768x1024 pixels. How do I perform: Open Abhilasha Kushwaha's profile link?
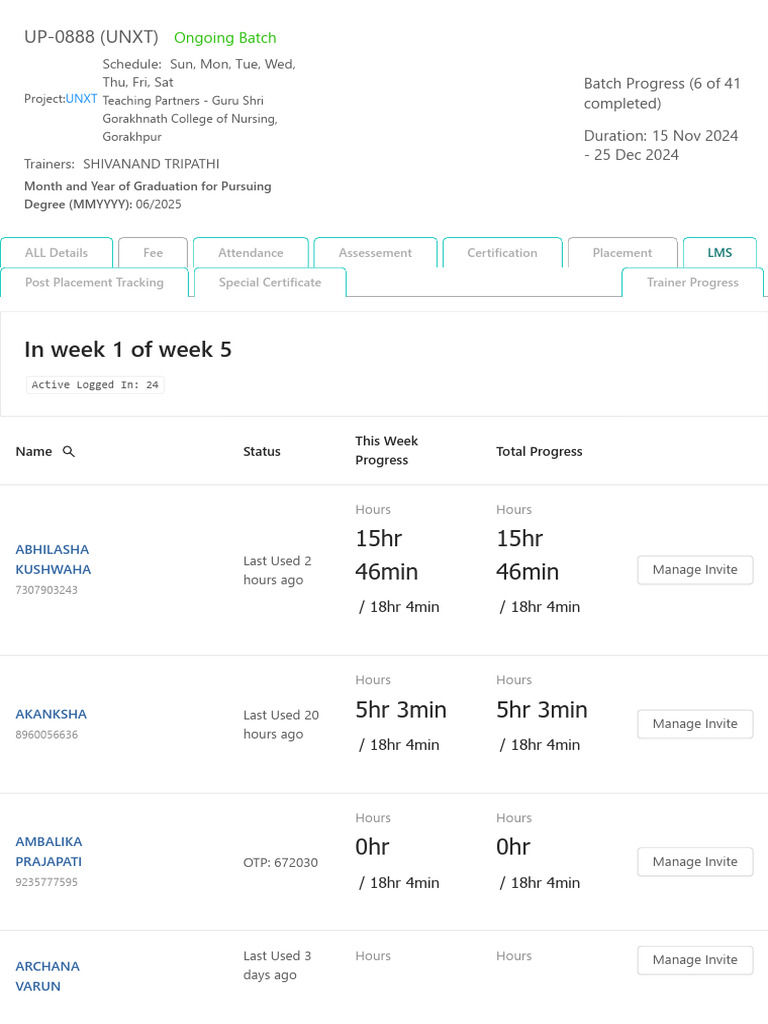click(52, 560)
